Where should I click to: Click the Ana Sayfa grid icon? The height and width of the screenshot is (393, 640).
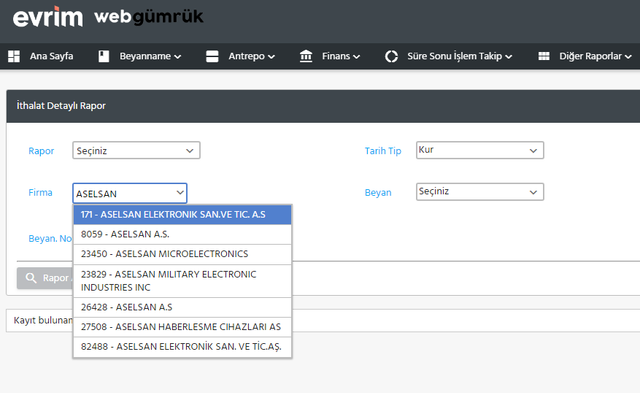point(14,56)
